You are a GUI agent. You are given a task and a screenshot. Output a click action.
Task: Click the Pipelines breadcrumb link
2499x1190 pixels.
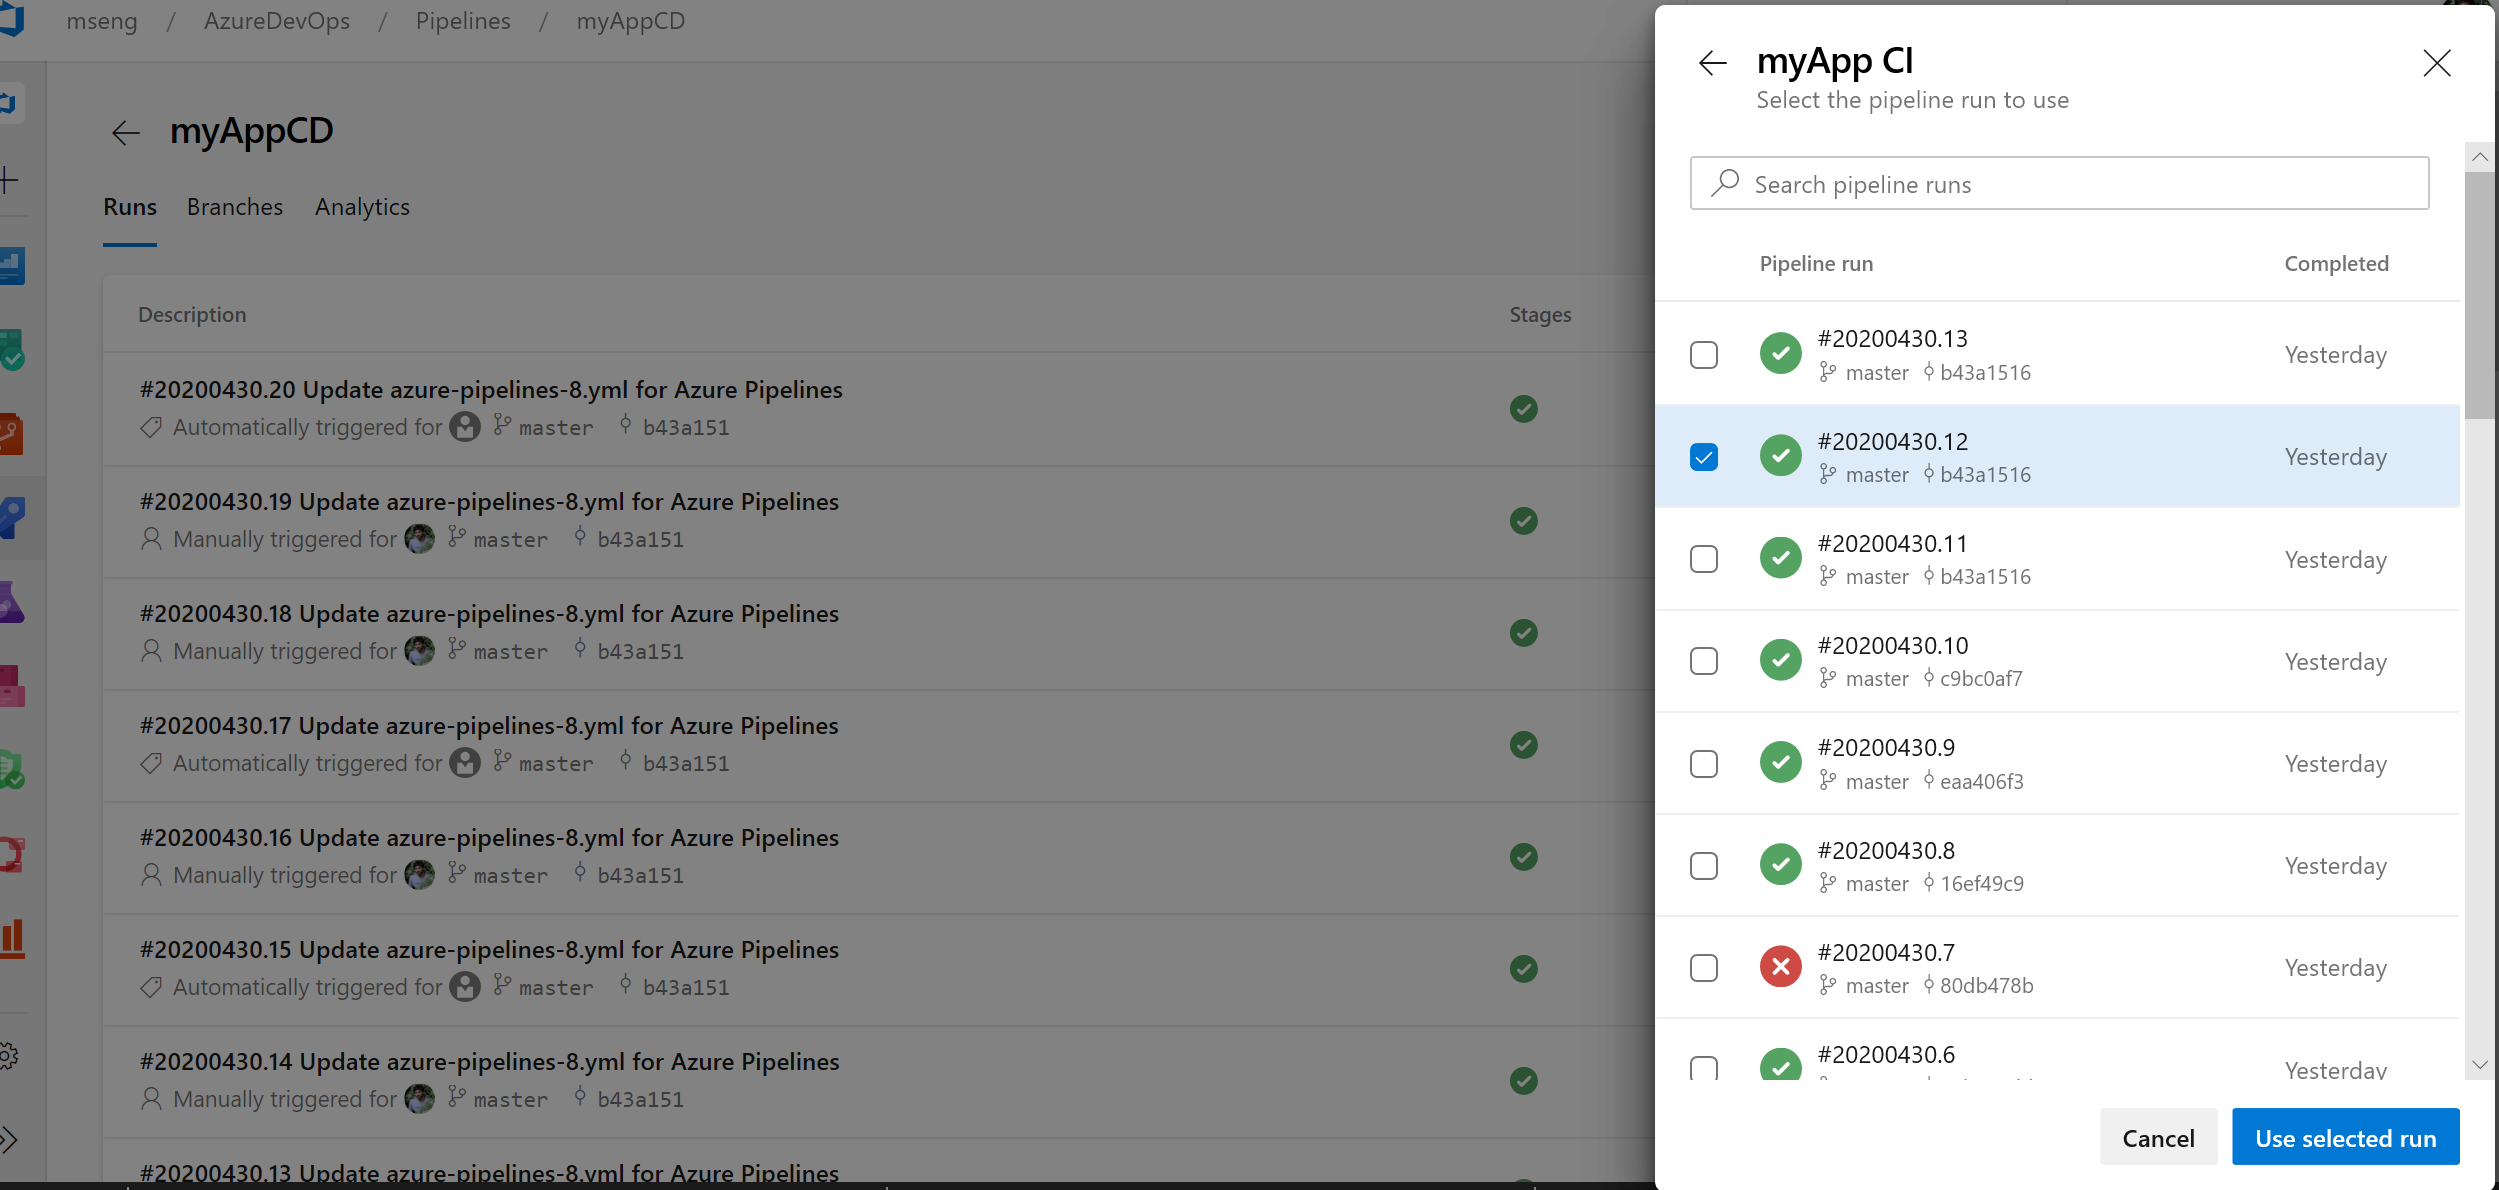point(461,18)
